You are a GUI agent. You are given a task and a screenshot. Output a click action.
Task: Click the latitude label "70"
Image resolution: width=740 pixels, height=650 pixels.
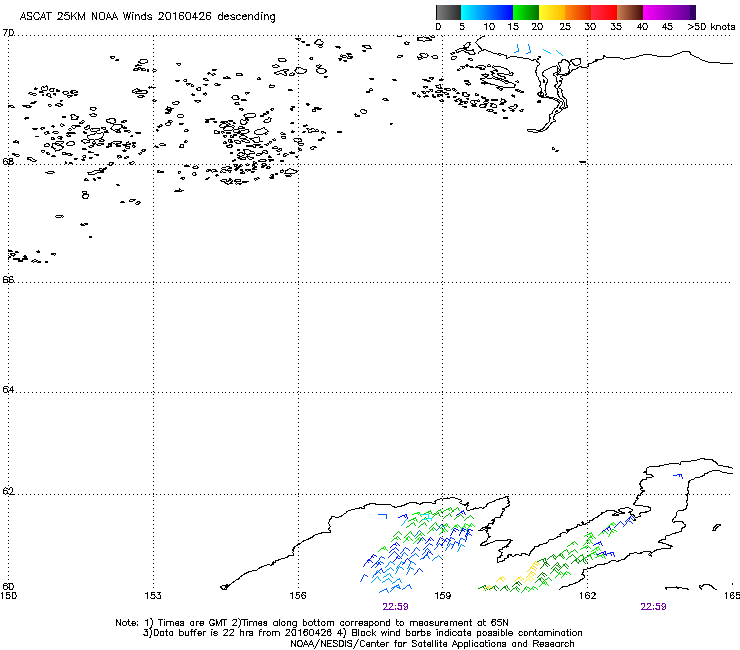8,33
